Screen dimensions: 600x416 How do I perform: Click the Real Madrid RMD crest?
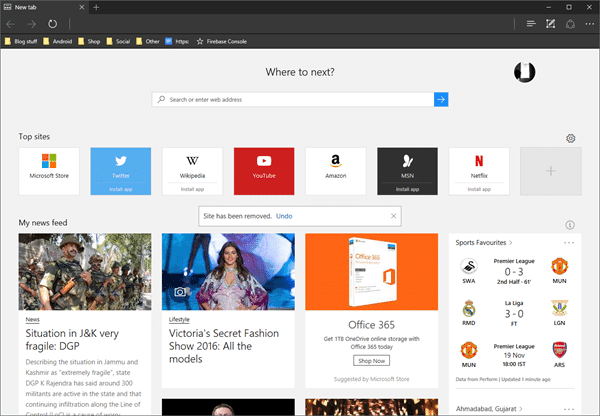pyautogui.click(x=469, y=308)
